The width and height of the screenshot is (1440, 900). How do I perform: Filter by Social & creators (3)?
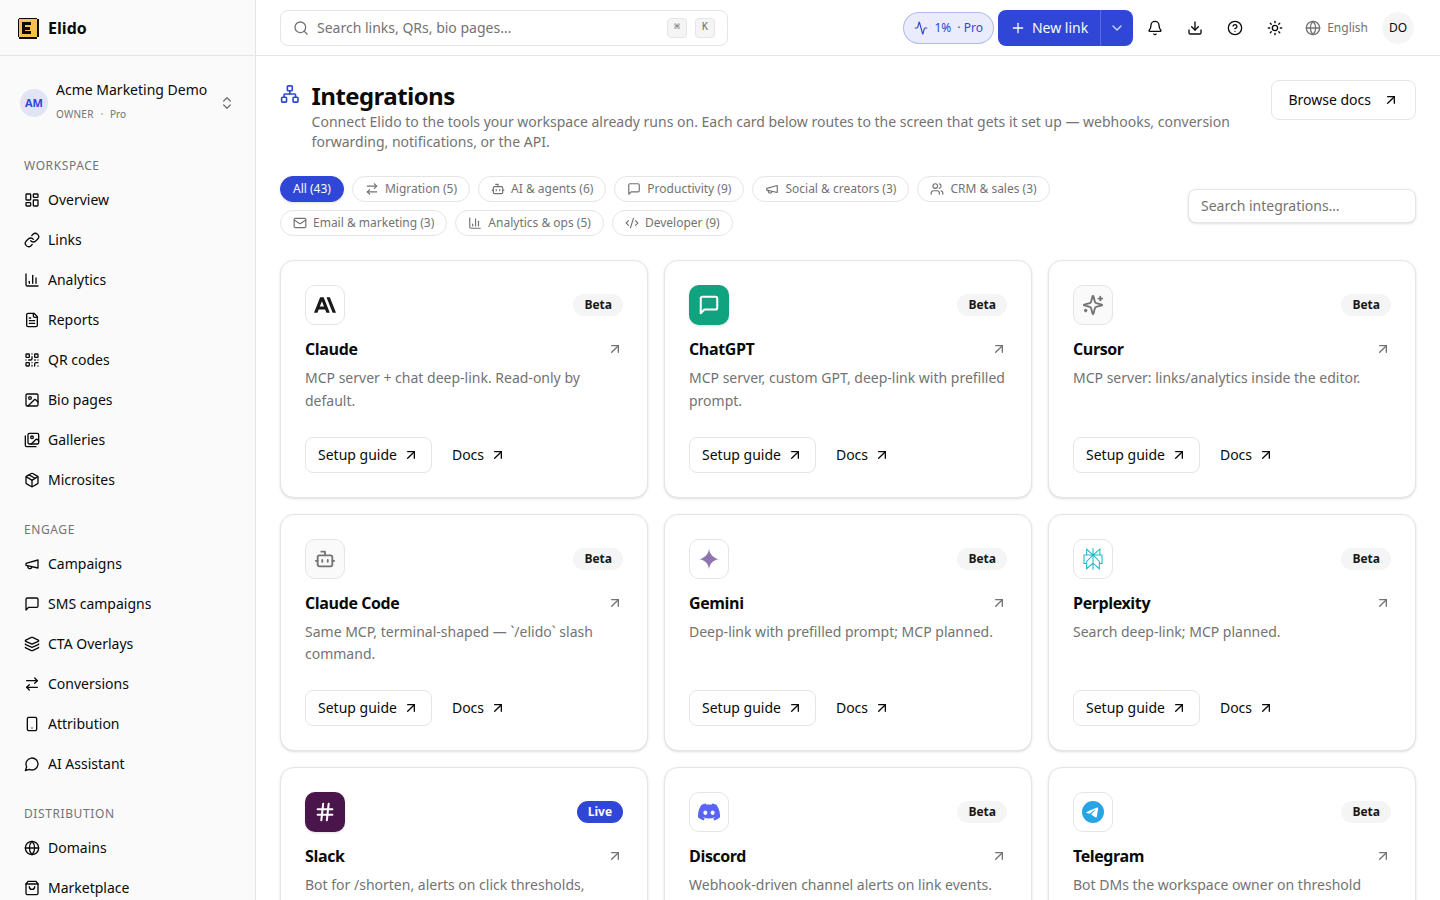[831, 189]
